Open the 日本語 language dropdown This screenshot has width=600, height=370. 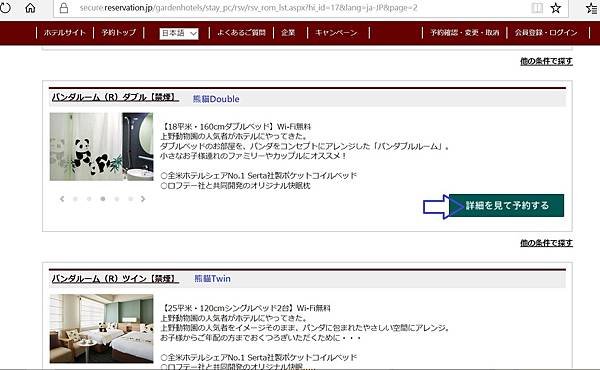(179, 33)
